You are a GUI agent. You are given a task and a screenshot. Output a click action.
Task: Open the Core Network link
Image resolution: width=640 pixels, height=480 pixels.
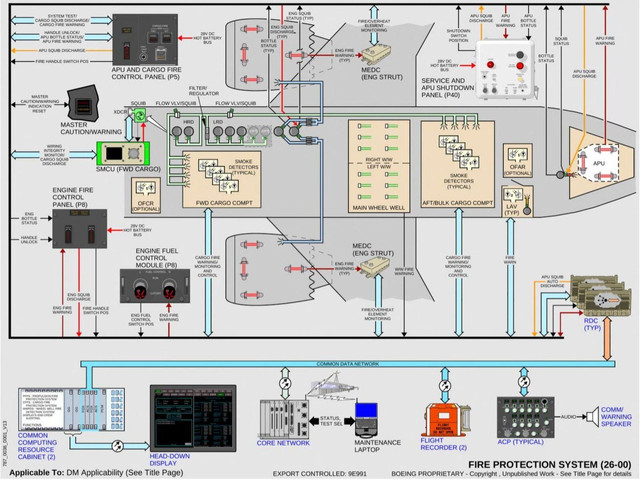coord(283,443)
